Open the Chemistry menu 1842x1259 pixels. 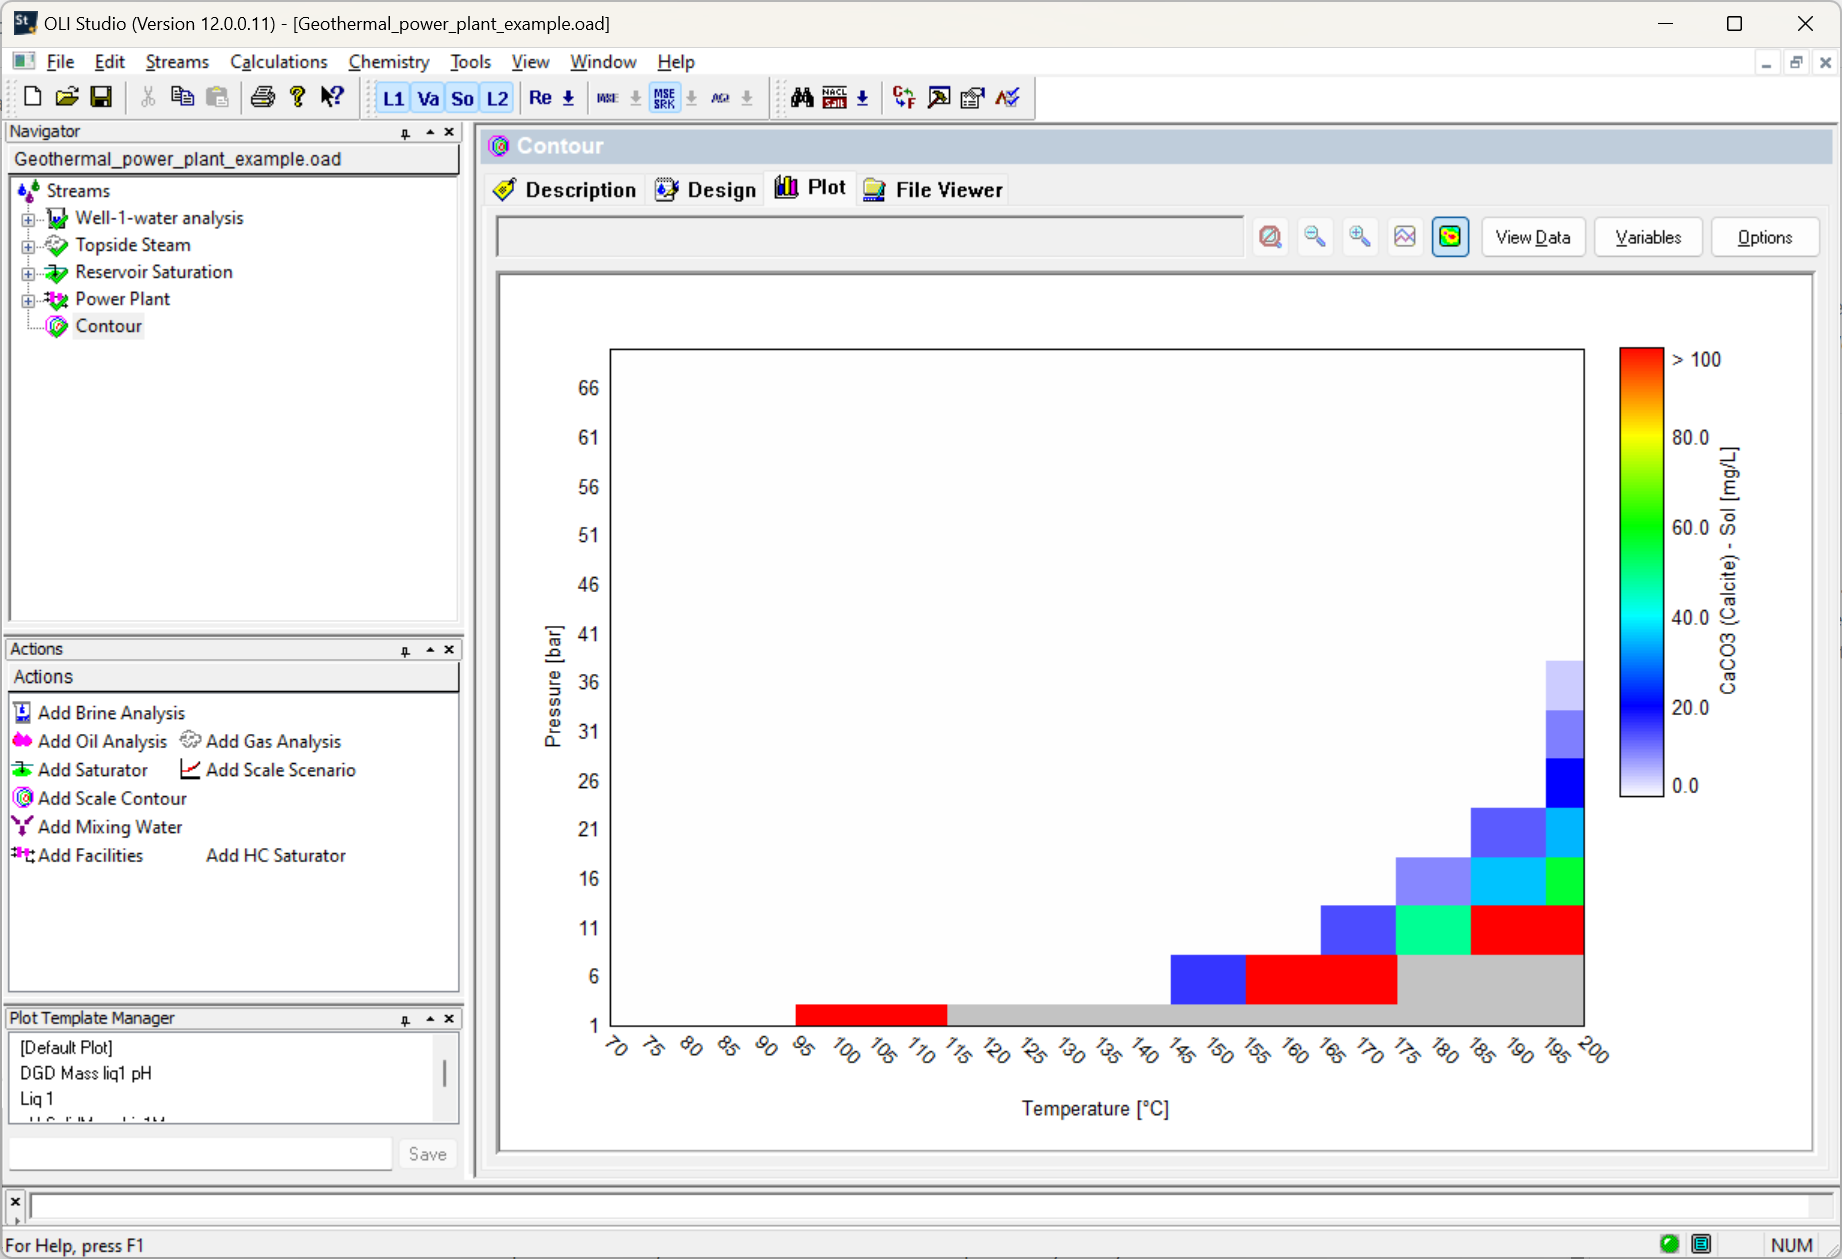389,62
